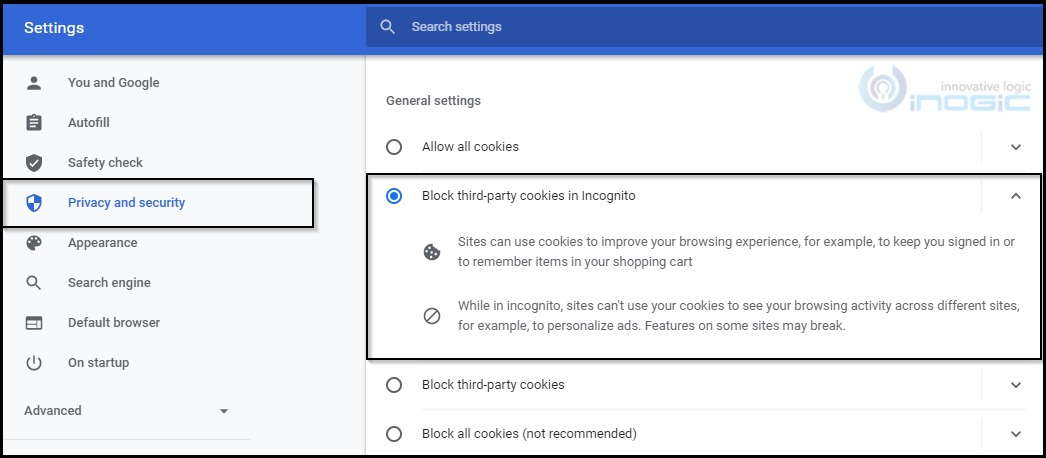Expand the Allow all cookies details chevron

1015,147
